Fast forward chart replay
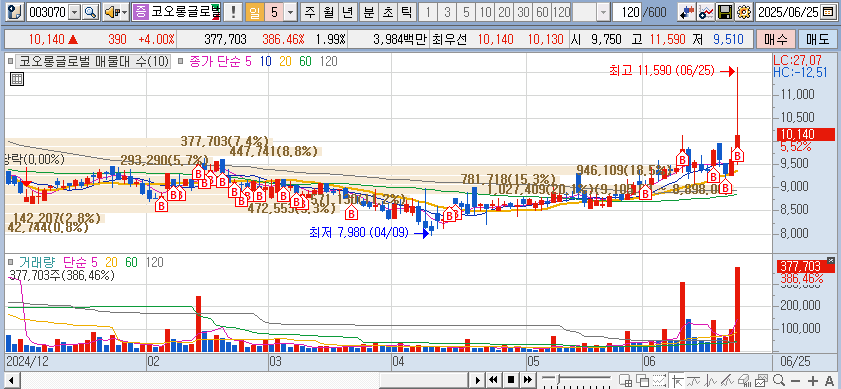 (528, 380)
